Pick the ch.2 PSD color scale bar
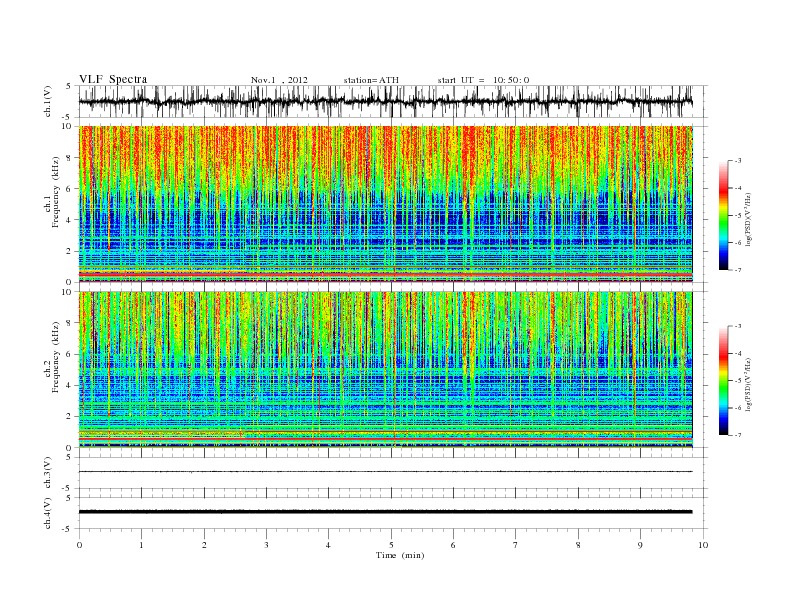The height and width of the screenshot is (612, 792). click(723, 381)
